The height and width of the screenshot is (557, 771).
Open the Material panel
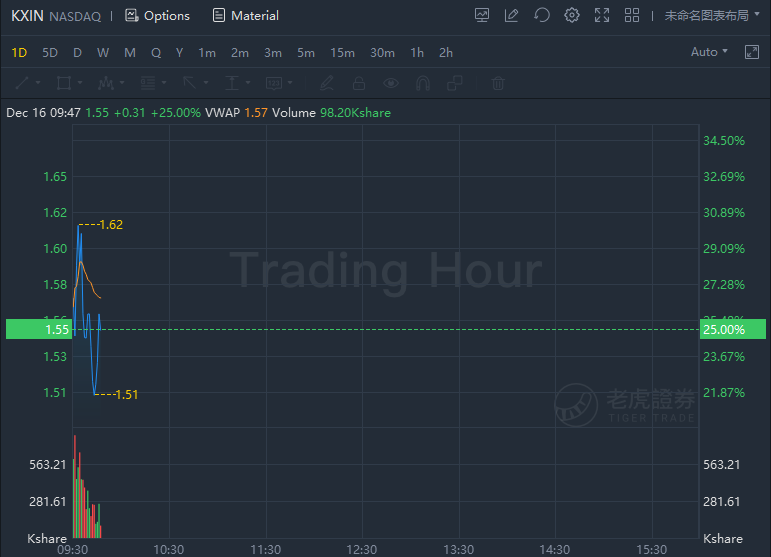(x=245, y=16)
